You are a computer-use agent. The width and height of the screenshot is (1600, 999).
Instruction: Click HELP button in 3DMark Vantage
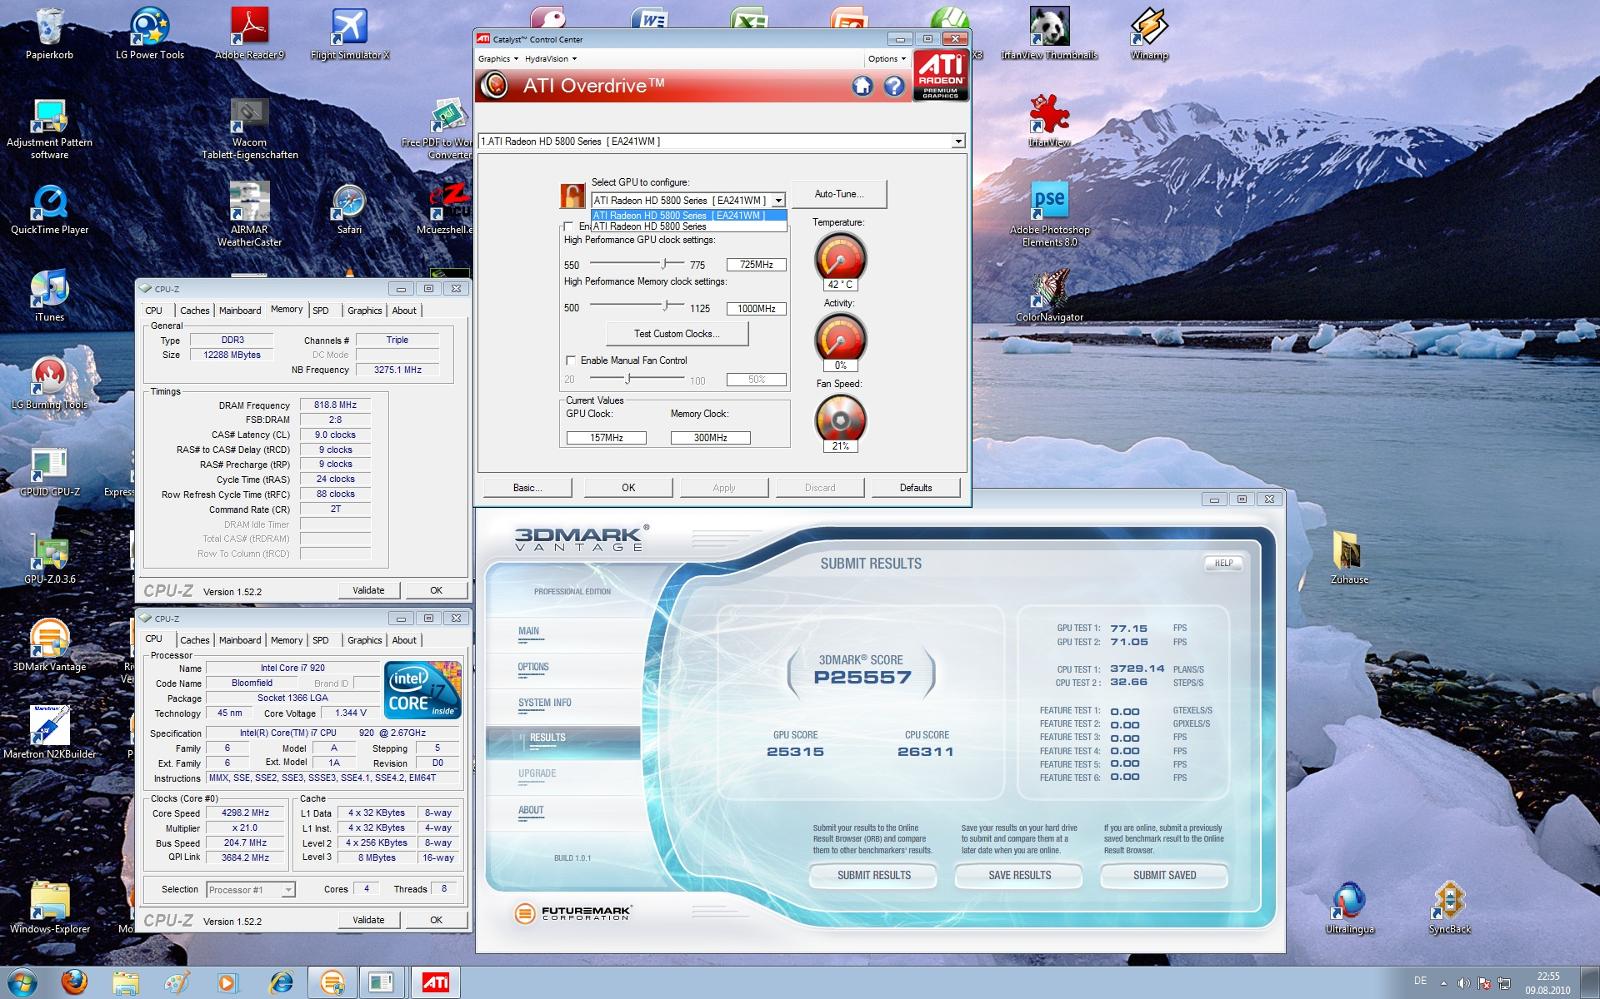tap(1223, 563)
